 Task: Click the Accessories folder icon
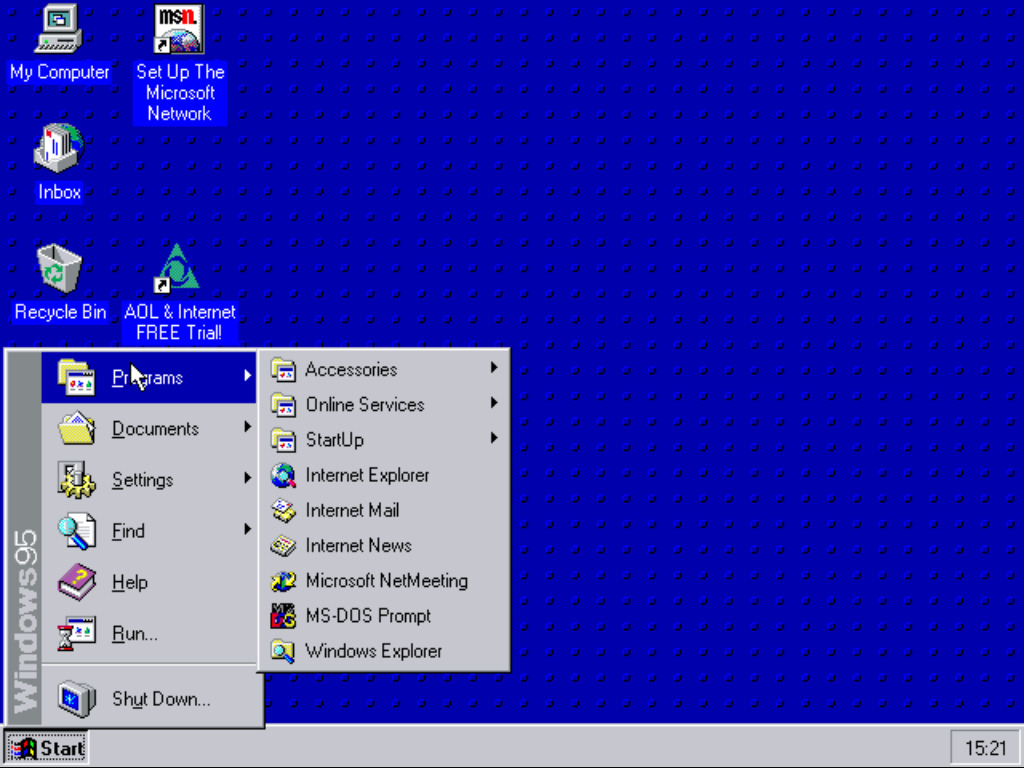283,370
